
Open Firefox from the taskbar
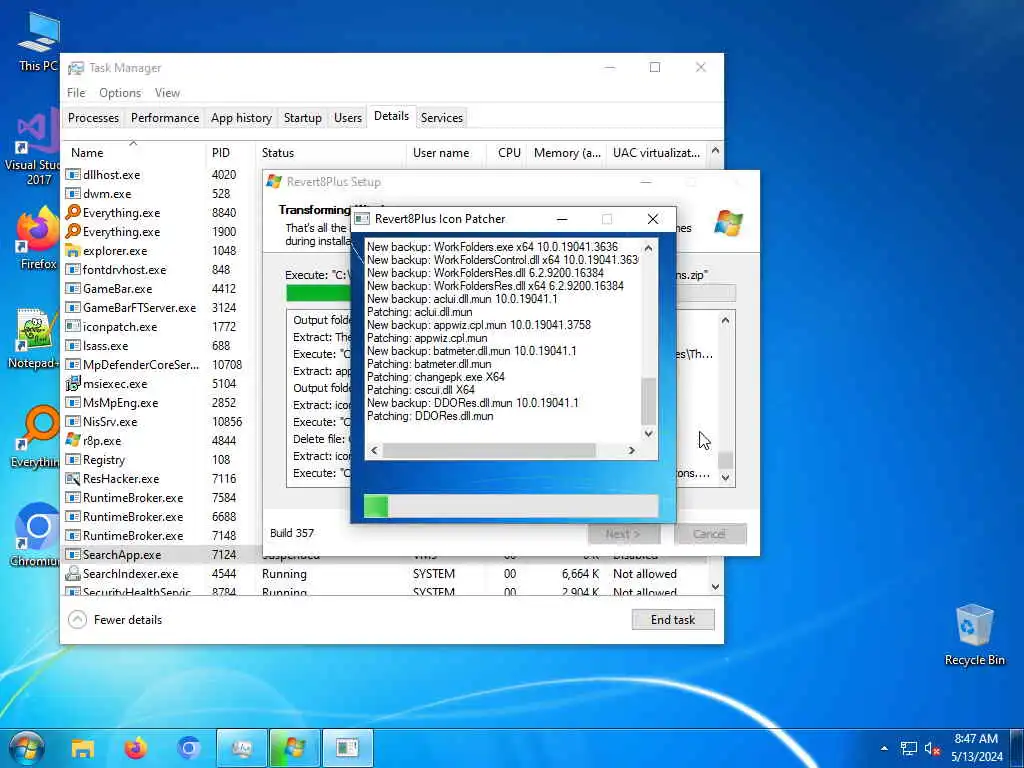point(136,748)
